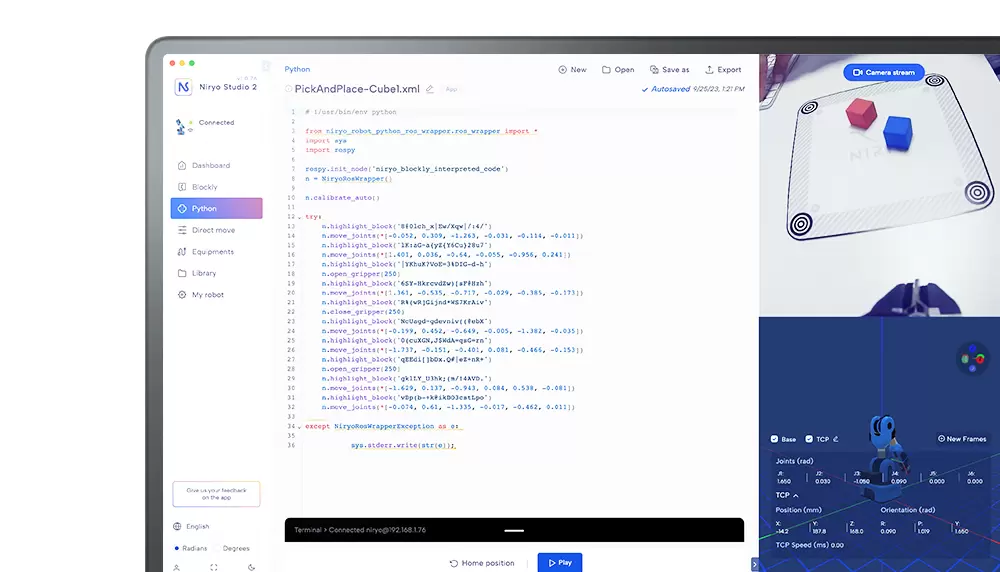
Task: Click the My robot settings icon
Action: tap(182, 295)
